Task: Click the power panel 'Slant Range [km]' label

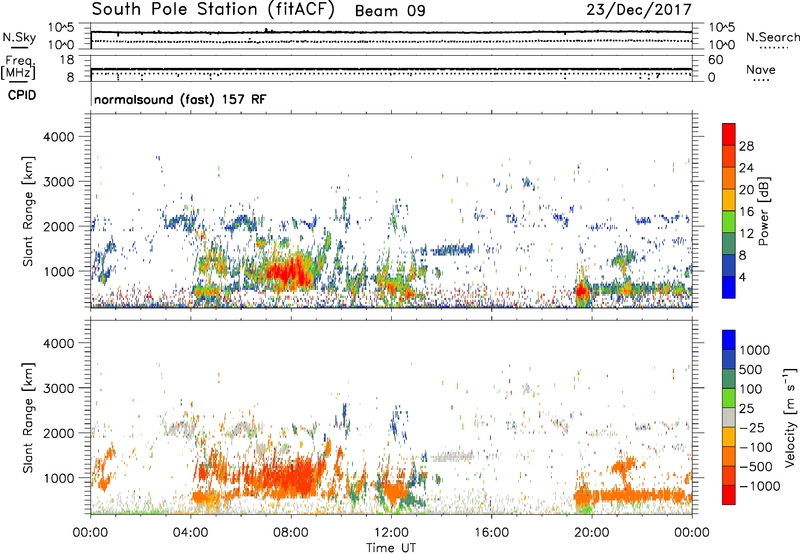Action: (28, 211)
